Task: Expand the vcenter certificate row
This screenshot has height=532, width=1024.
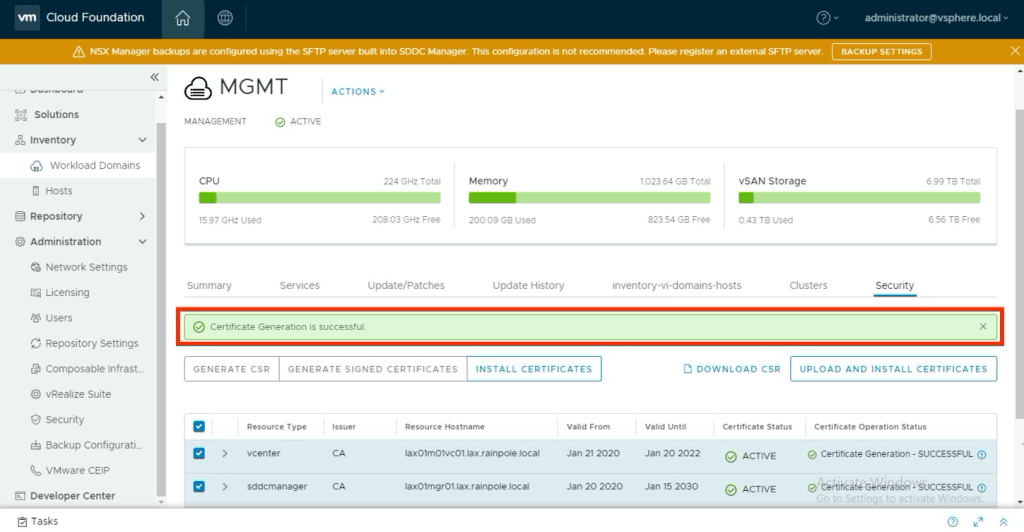Action: [225, 454]
